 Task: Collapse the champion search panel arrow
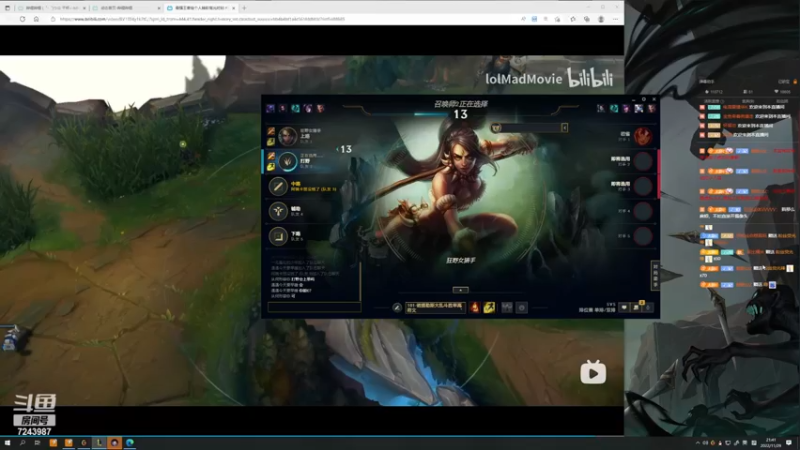(564, 128)
